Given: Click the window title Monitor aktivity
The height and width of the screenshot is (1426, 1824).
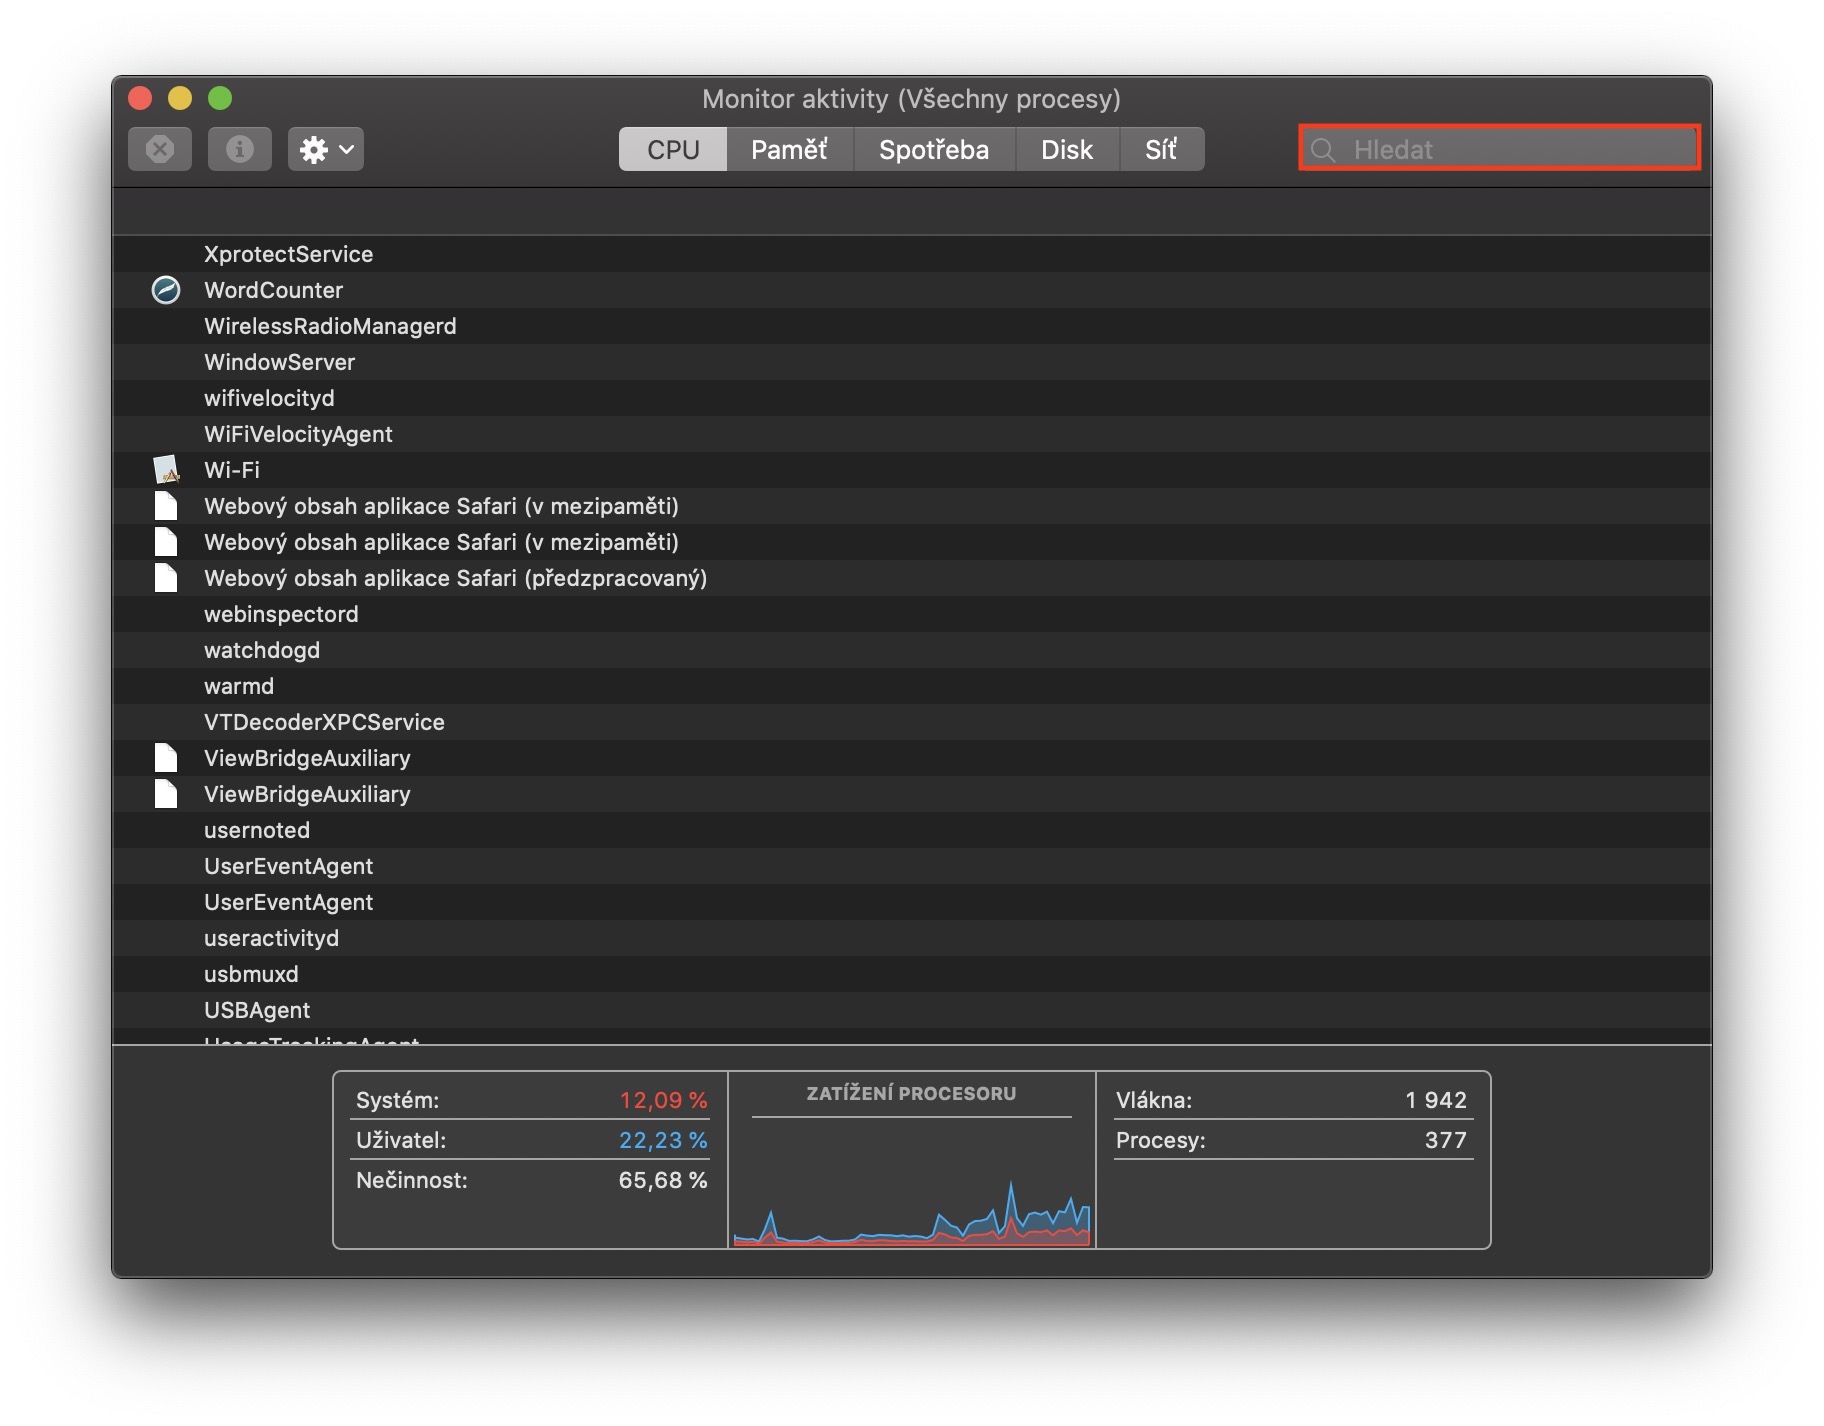Looking at the screenshot, I should coord(911,99).
